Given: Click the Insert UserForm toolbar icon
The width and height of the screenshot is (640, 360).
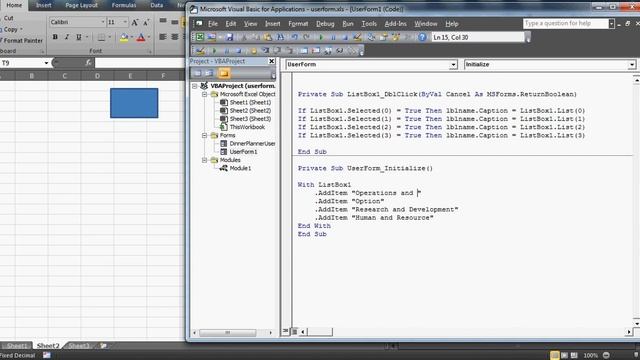Looking at the screenshot, I should coord(211,37).
